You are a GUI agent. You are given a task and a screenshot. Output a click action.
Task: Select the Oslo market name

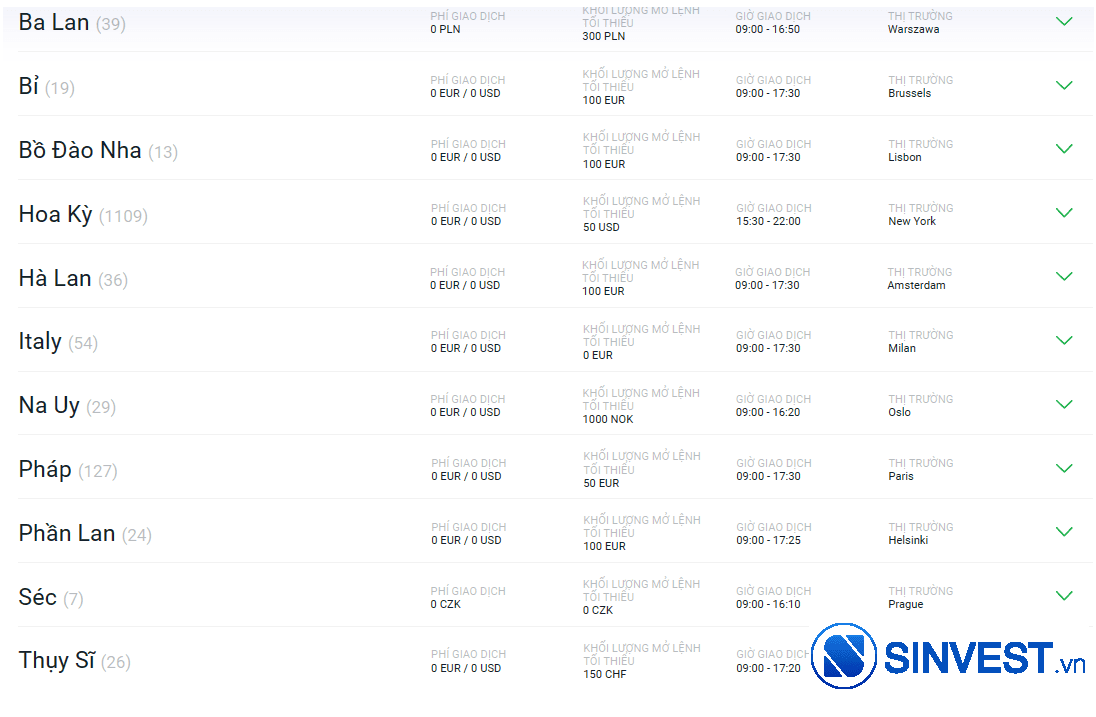[x=900, y=412]
